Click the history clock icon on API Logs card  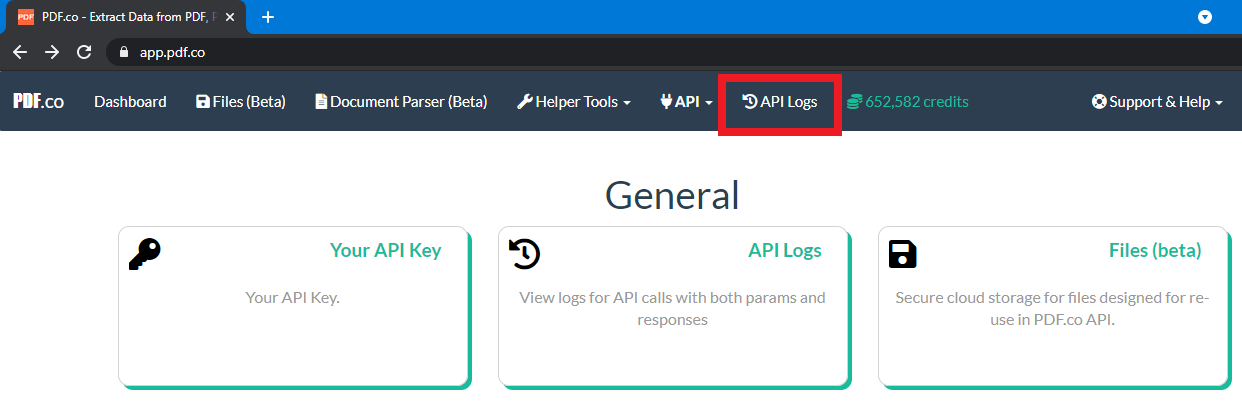pyautogui.click(x=525, y=253)
